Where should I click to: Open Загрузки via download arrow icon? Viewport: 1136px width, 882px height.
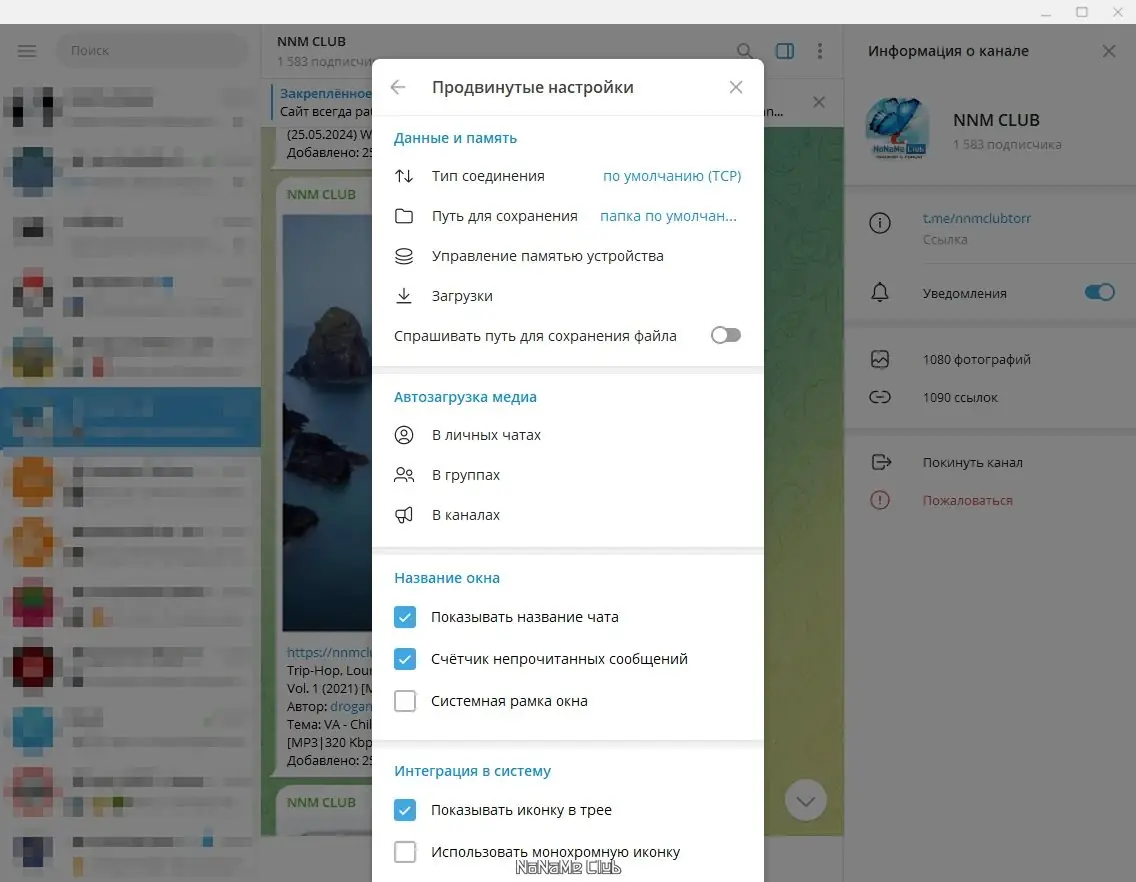[x=404, y=295]
